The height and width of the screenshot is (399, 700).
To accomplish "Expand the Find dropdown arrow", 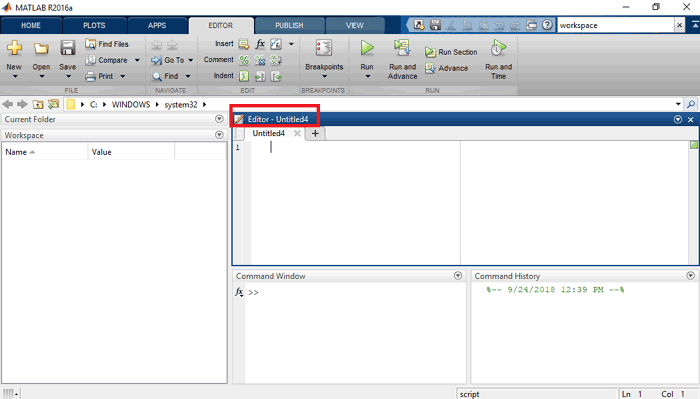I will tap(188, 76).
